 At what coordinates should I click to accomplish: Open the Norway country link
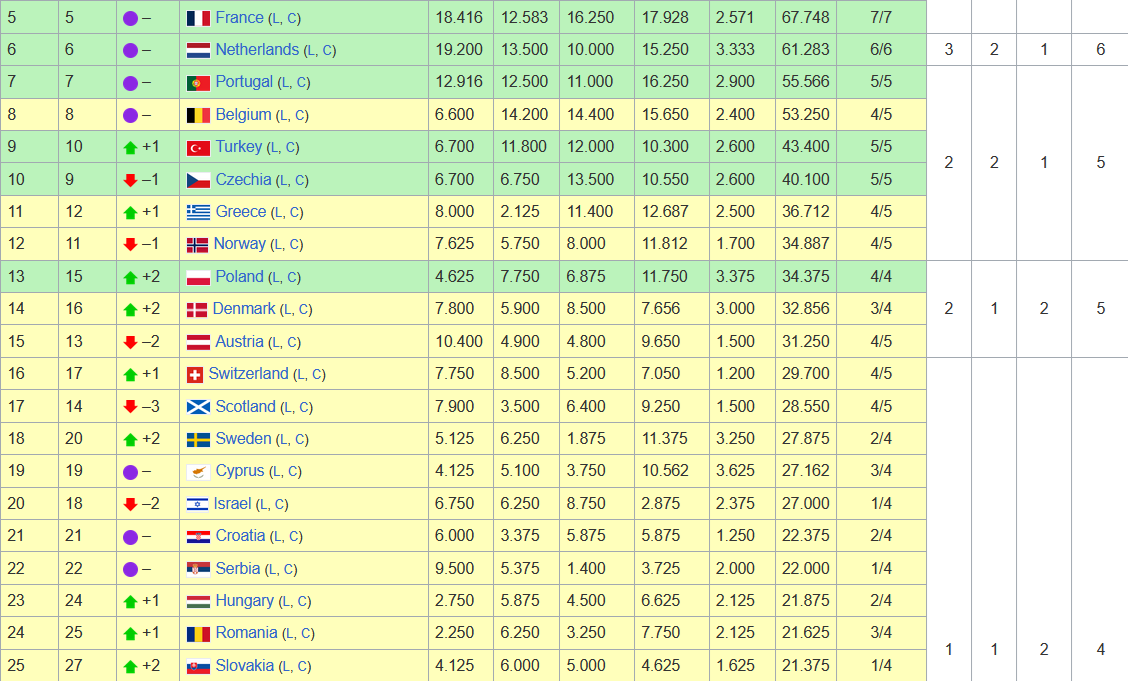tap(240, 243)
